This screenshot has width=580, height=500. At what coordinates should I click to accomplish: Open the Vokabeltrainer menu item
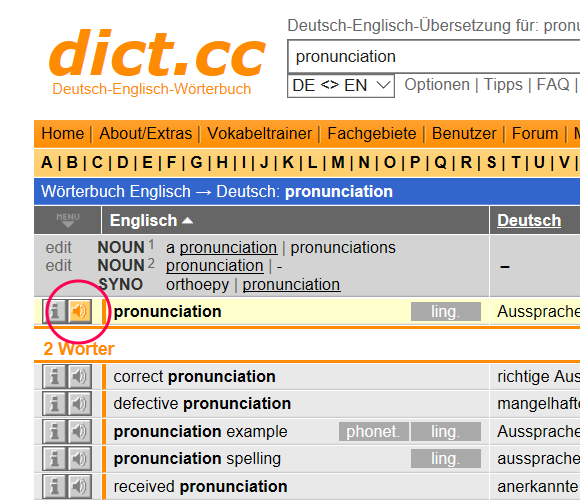259,134
